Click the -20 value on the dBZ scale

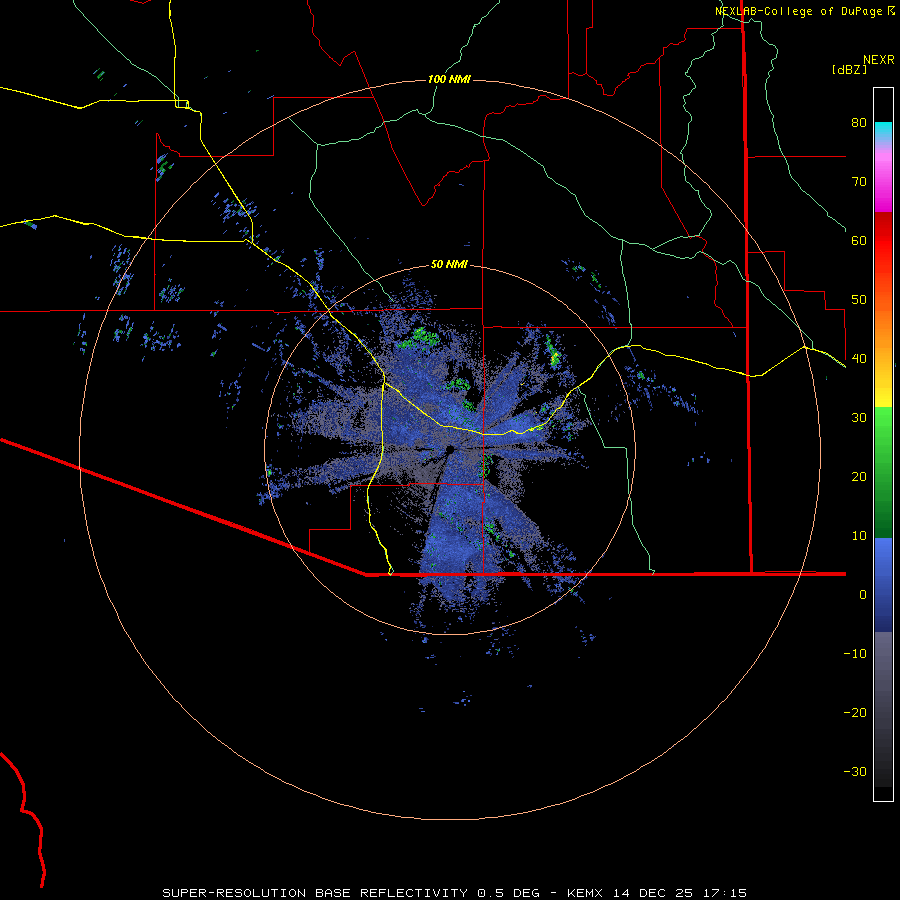[x=855, y=712]
